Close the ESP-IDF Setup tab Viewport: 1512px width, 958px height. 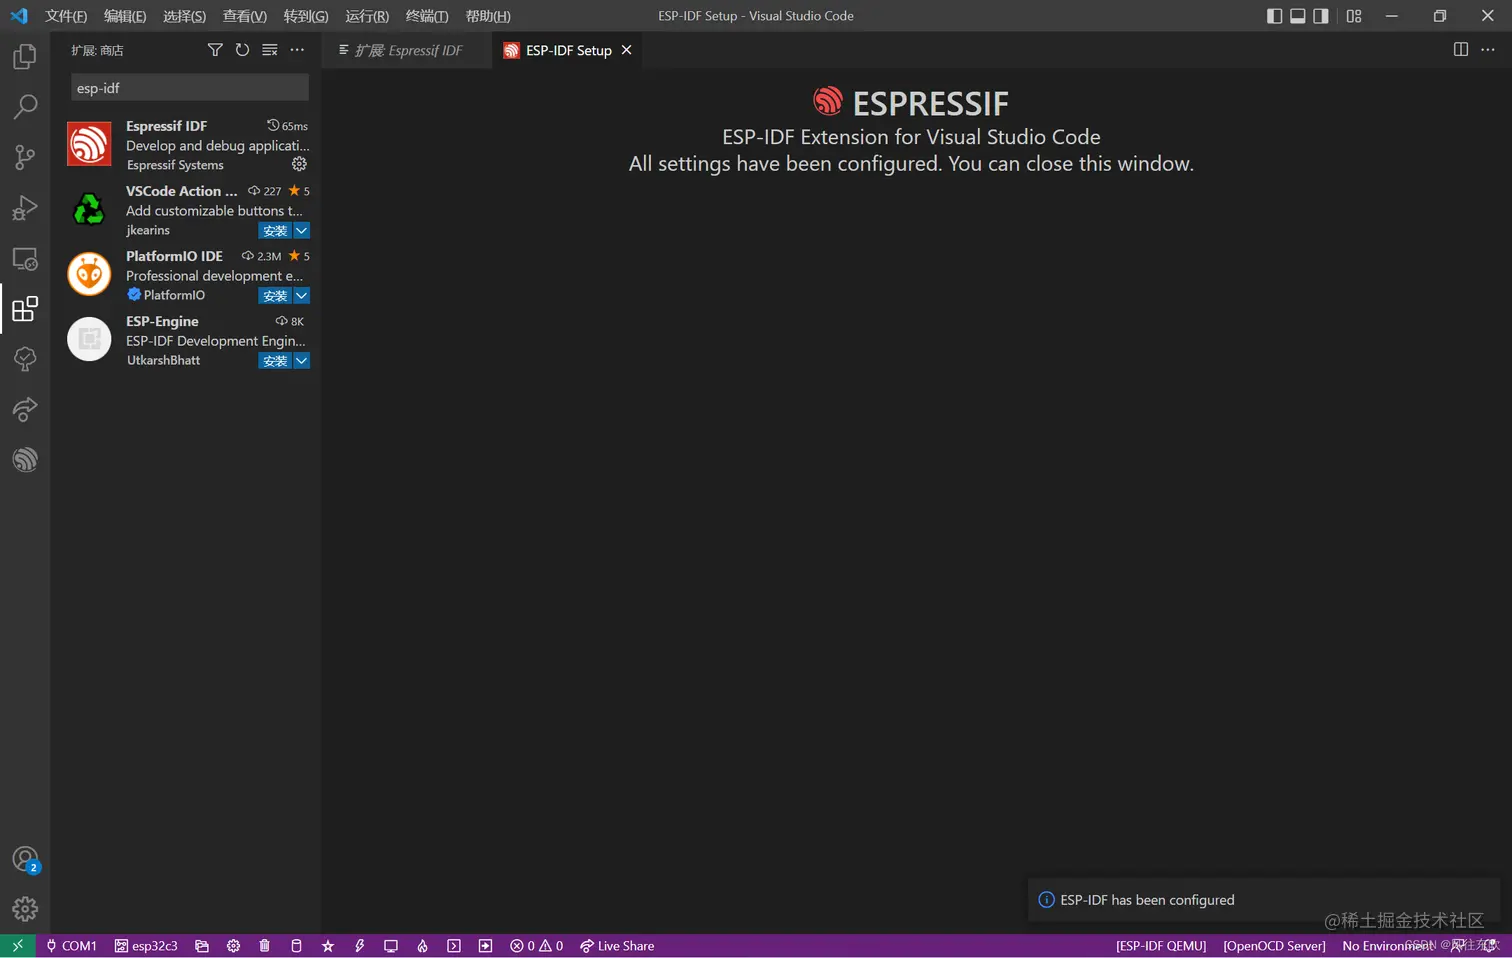[x=626, y=50]
